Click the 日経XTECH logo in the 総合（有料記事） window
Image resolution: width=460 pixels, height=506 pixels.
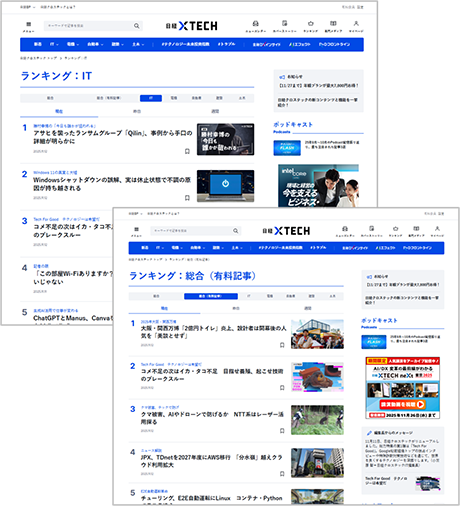point(286,231)
